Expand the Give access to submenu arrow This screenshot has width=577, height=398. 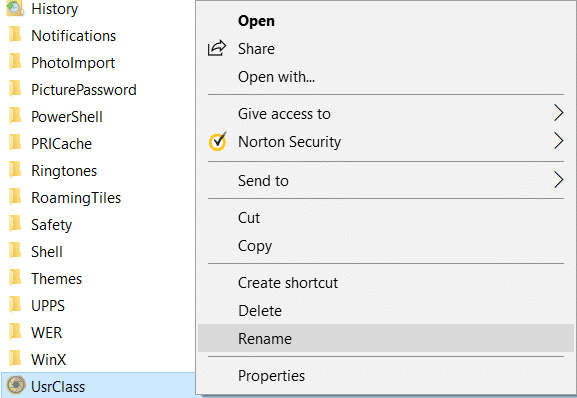[x=558, y=113]
